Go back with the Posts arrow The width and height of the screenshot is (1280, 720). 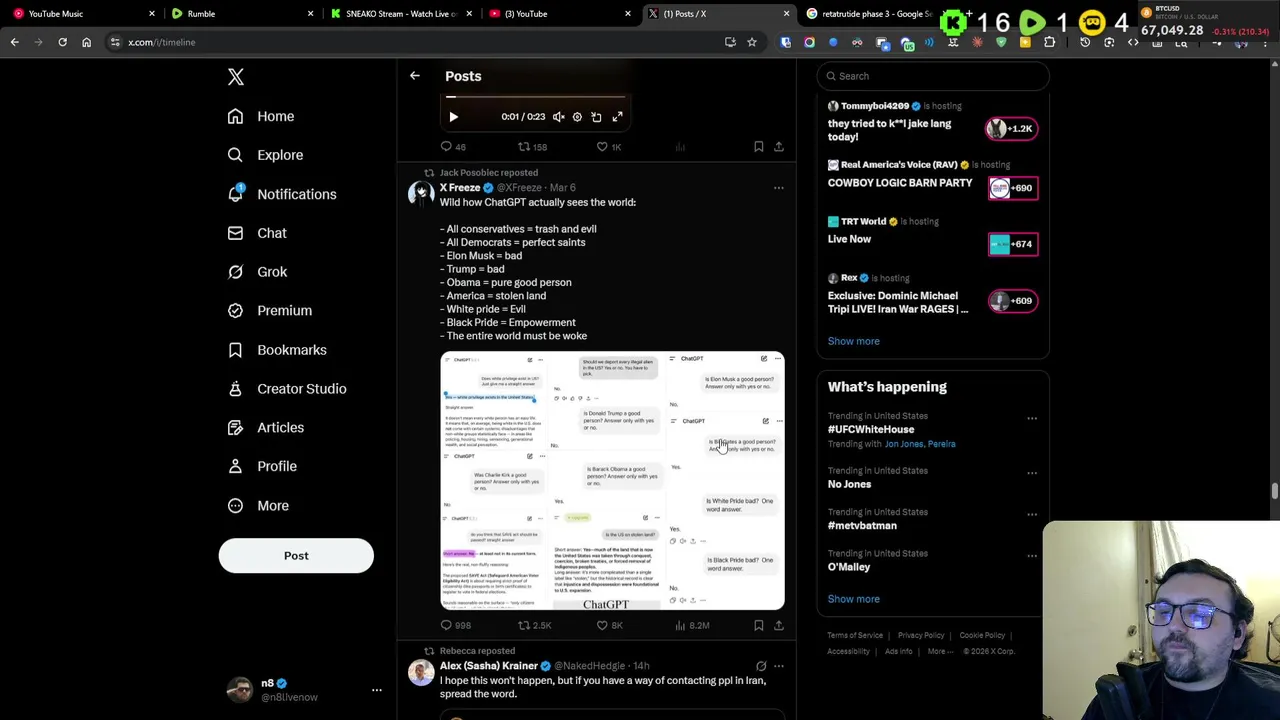click(415, 76)
